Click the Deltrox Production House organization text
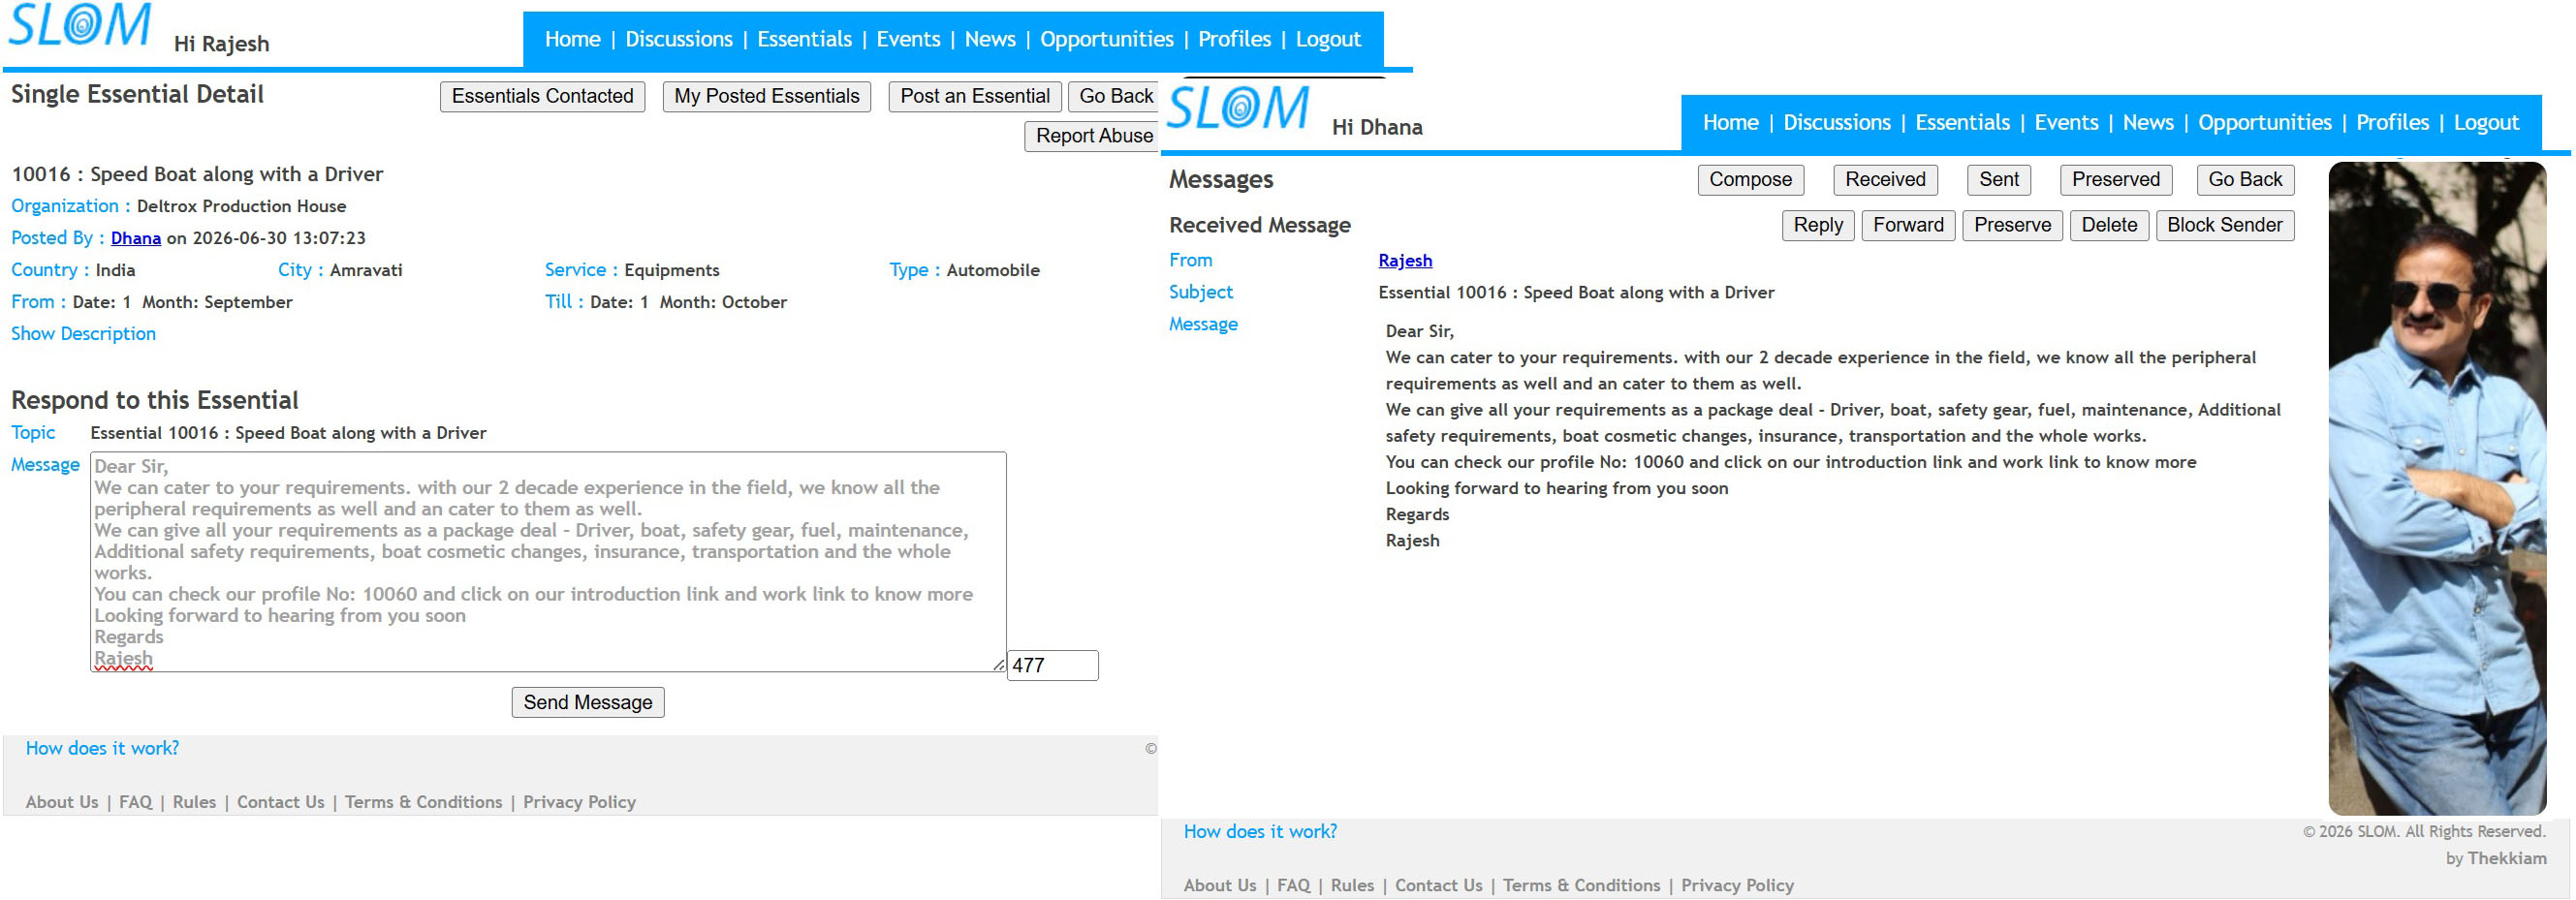Viewport: 2576px width, 900px height. click(241, 206)
